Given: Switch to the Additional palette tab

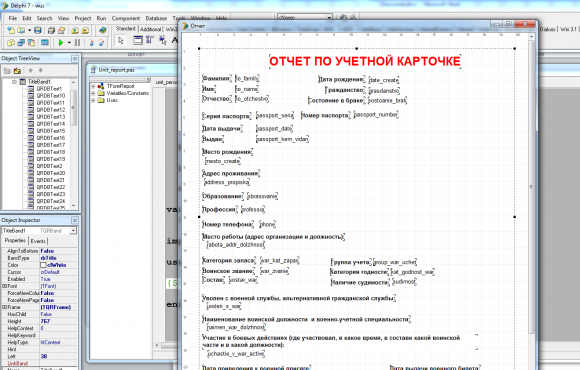Looking at the screenshot, I should pos(151,29).
